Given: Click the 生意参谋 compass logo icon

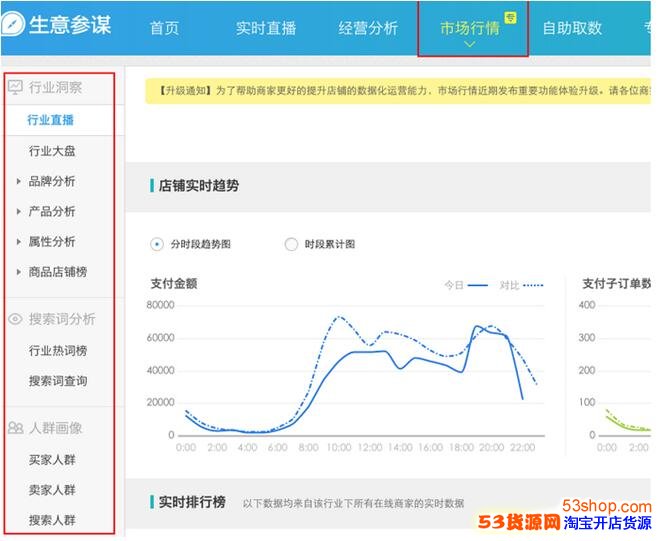Looking at the screenshot, I should 12,24.
